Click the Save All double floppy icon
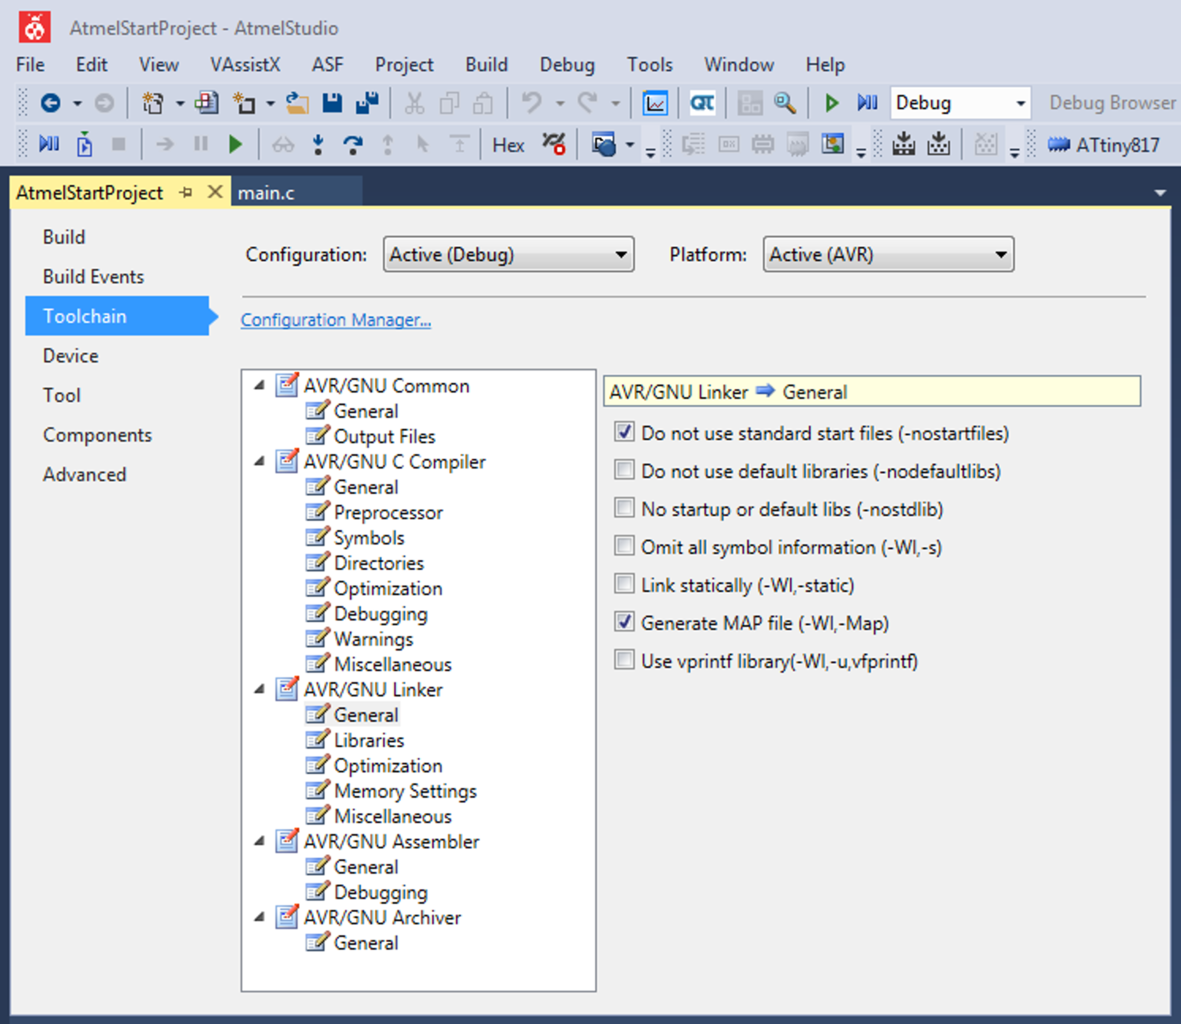Viewport: 1181px width, 1024px height. tap(367, 103)
